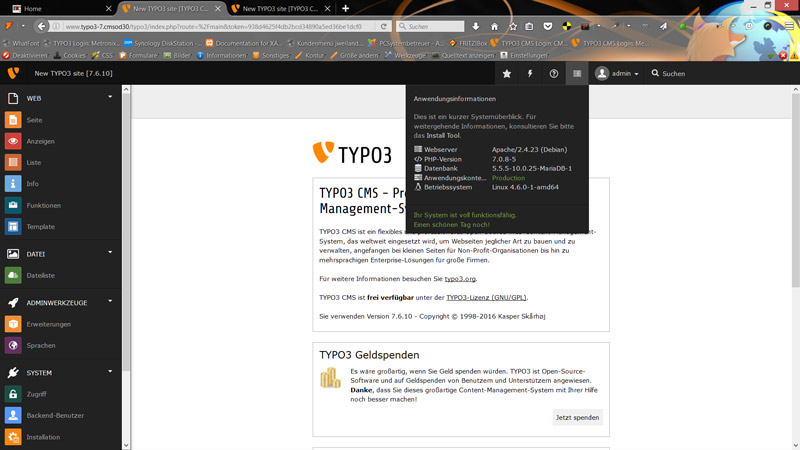Click the bookmarks star icon in TYPO3 top bar
This screenshot has height=450, width=800.
[x=507, y=73]
